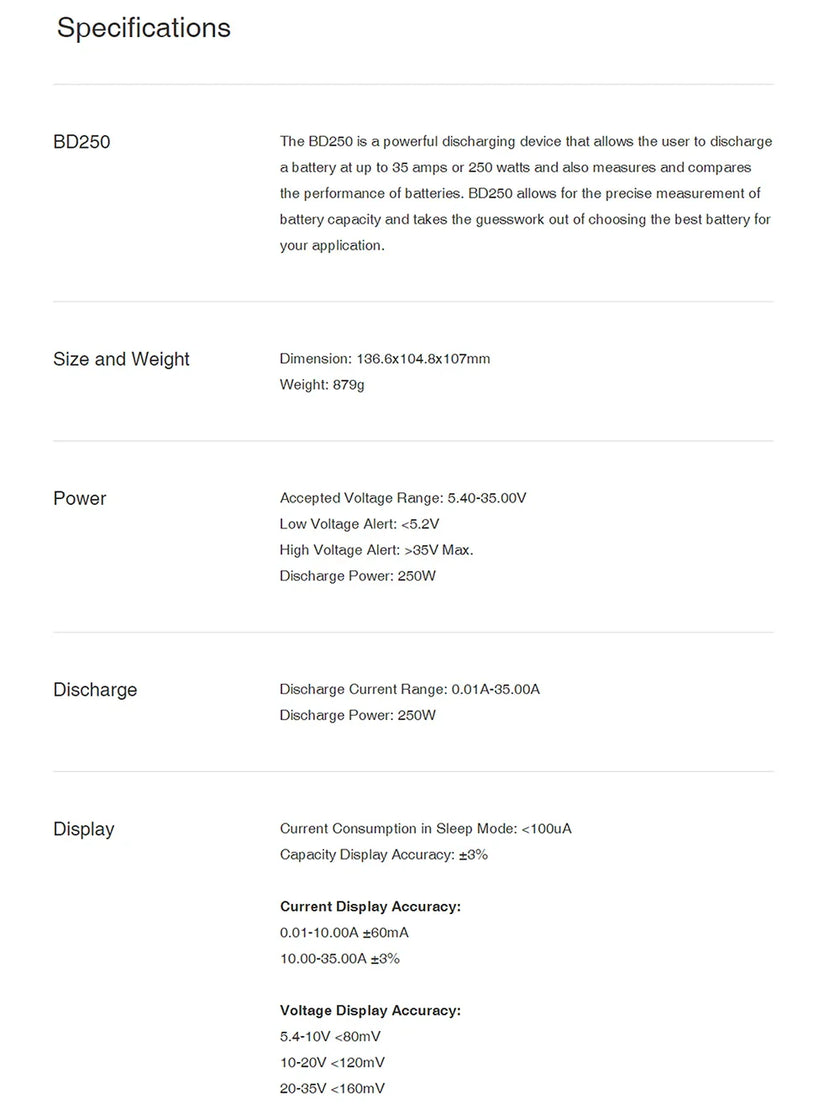Click the Size and Weight section label
This screenshot has width=840, height=1120.
[x=121, y=359]
